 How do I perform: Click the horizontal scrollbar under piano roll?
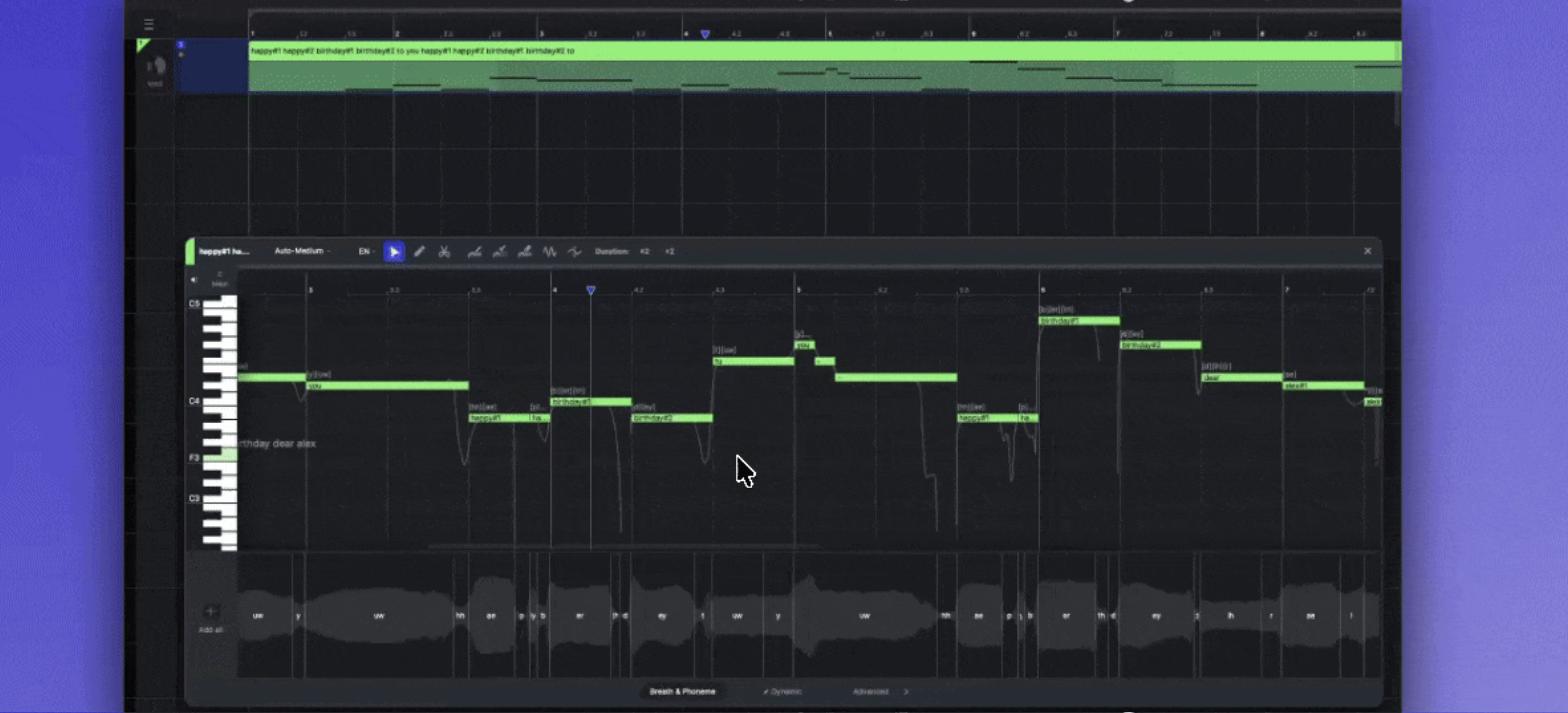(624, 547)
